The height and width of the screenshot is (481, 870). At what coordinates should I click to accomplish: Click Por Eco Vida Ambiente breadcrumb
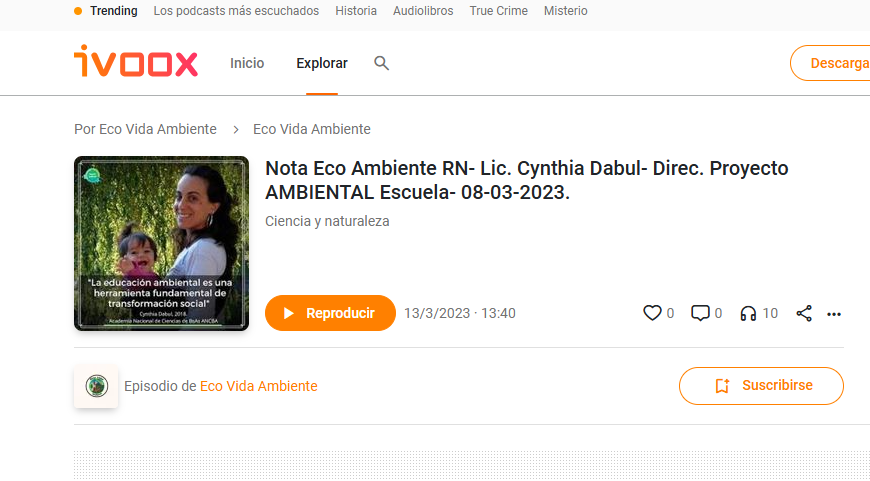click(x=145, y=129)
